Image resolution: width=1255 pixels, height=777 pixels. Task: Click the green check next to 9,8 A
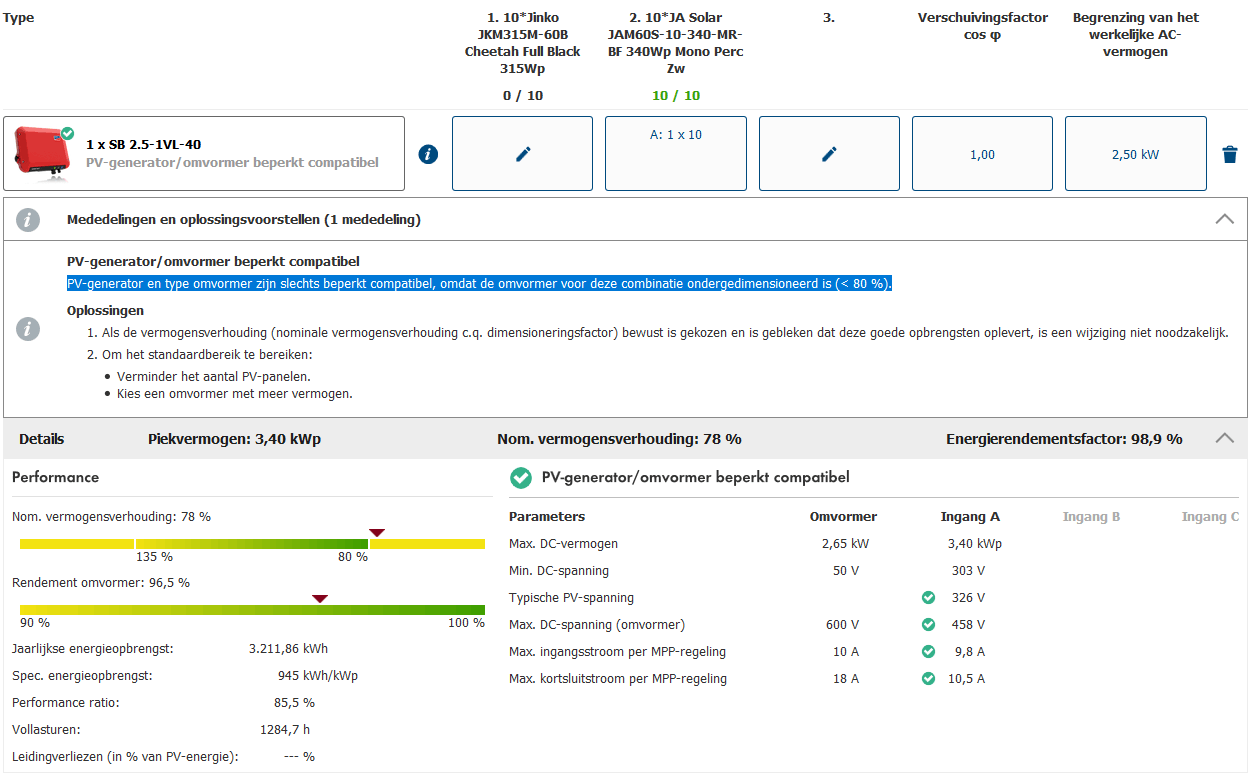928,652
